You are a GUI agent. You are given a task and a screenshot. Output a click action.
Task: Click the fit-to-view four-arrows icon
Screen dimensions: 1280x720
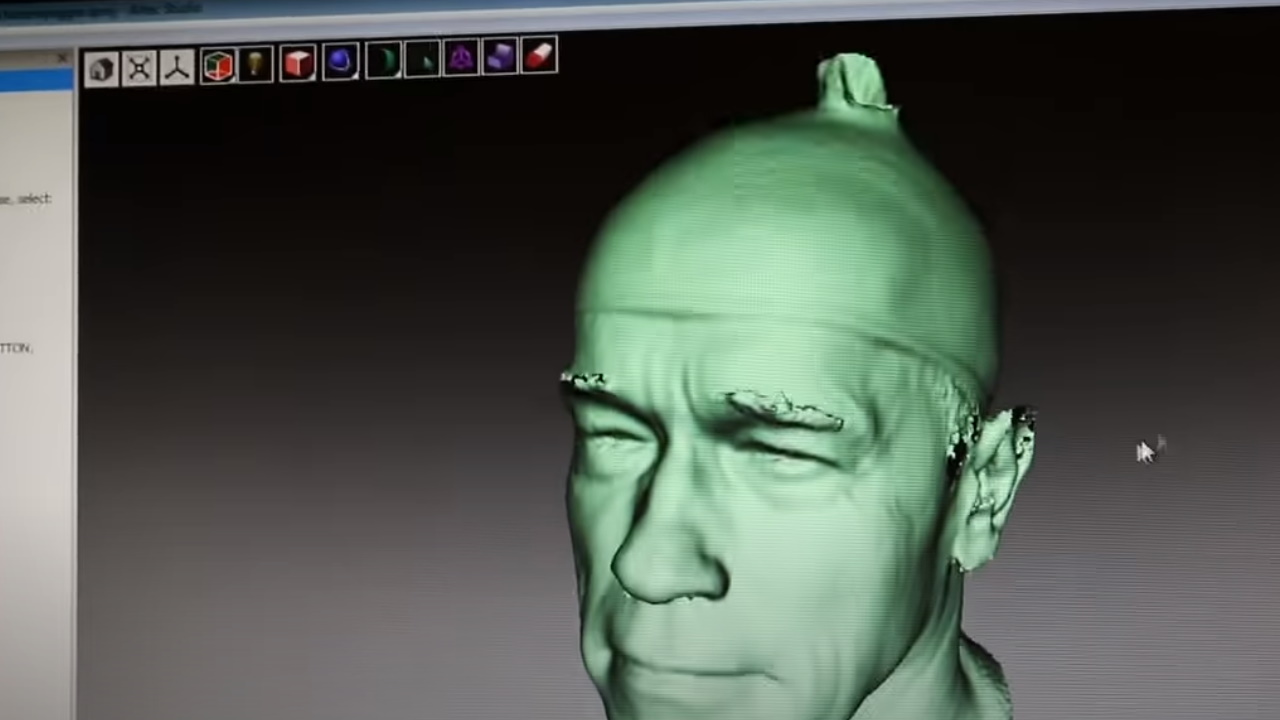[139, 68]
